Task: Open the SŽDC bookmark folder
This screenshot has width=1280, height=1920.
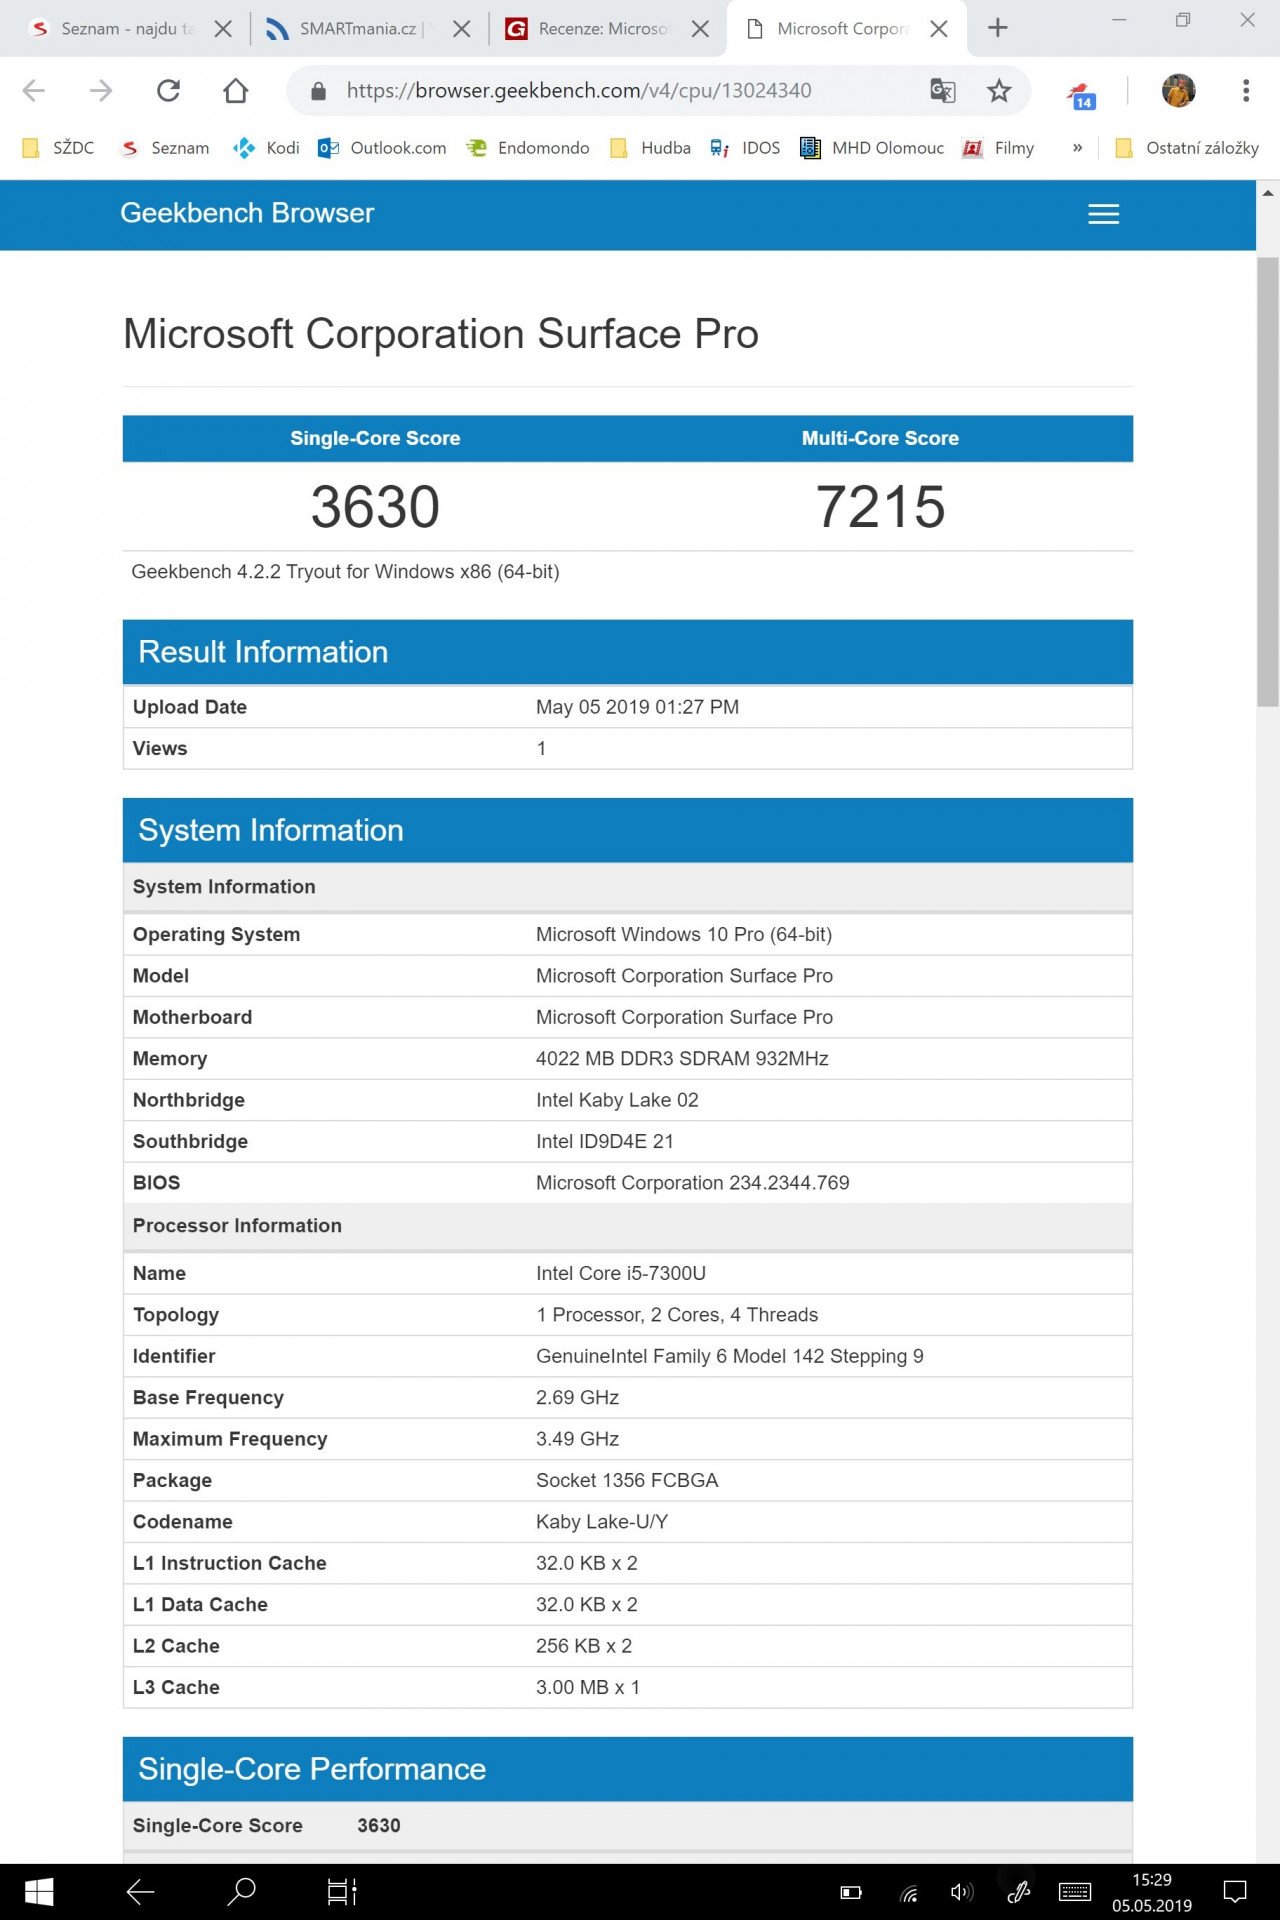Action: tap(58, 148)
